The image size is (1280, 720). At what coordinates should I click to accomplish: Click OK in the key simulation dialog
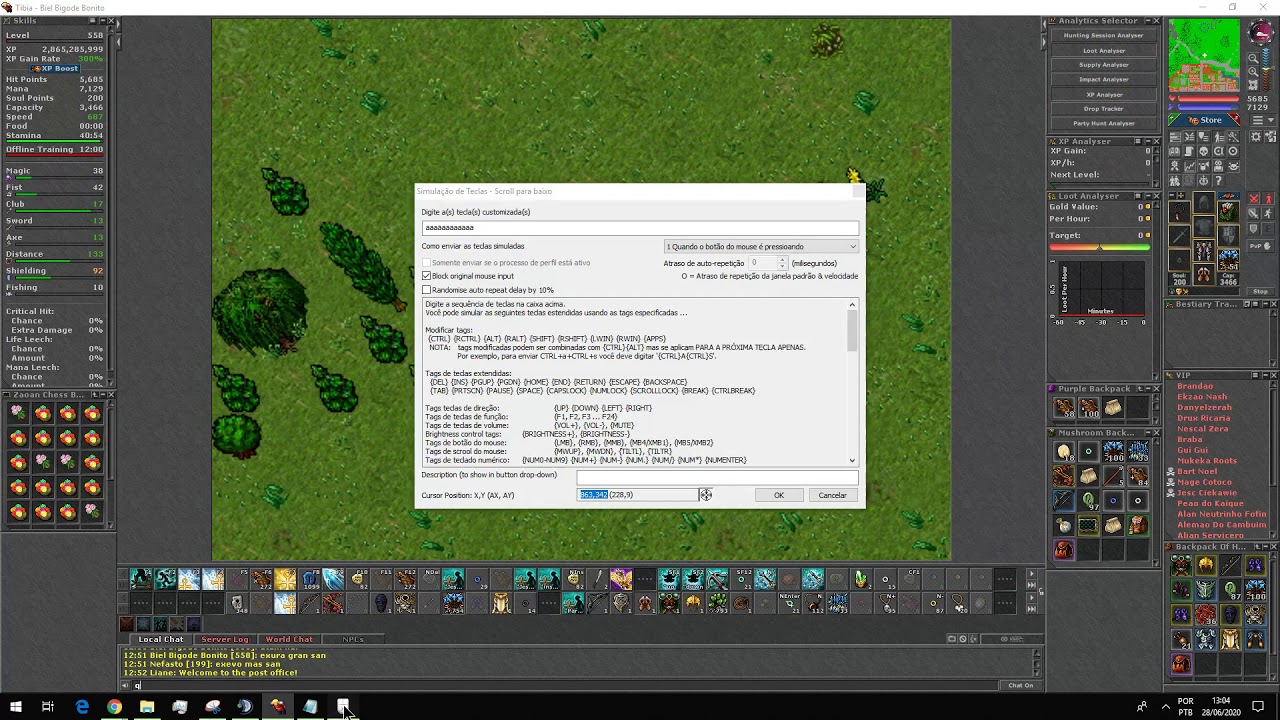pyautogui.click(x=778, y=495)
